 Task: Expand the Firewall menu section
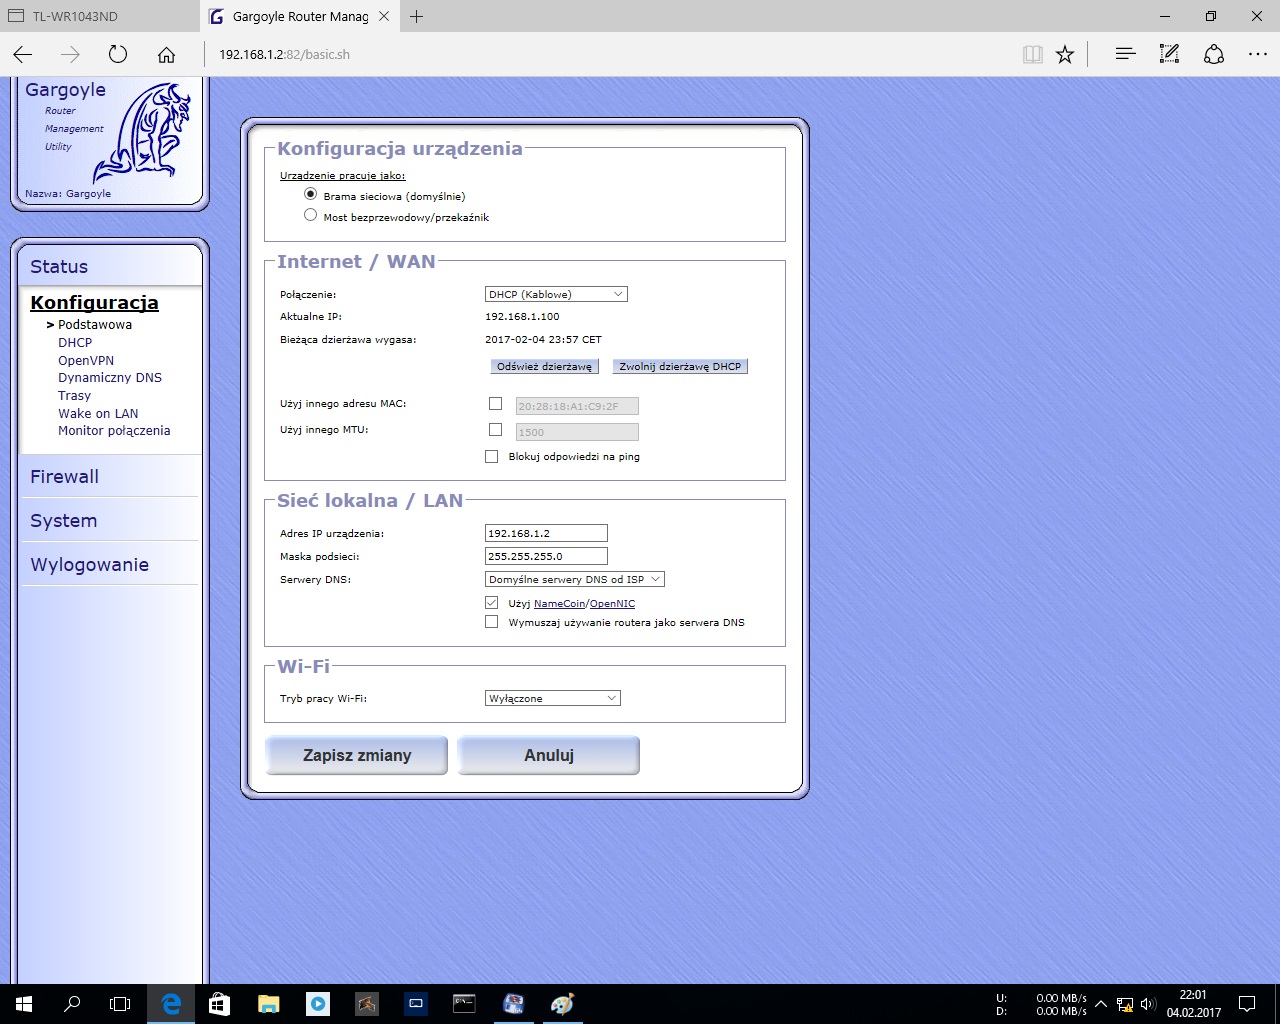[x=64, y=477]
